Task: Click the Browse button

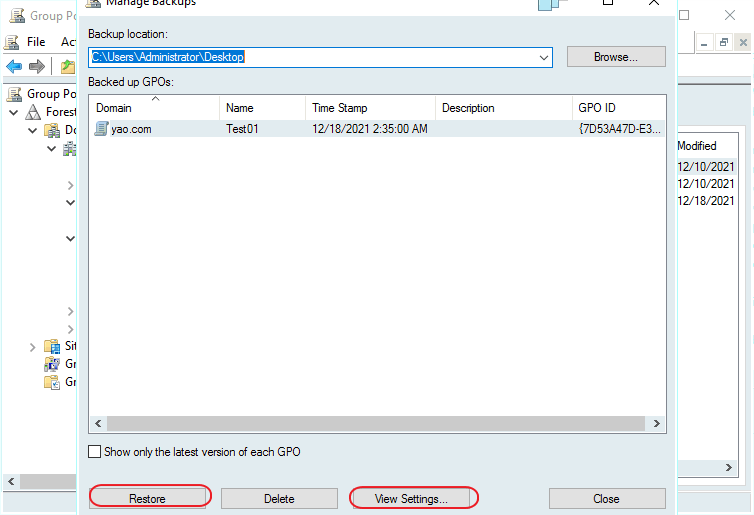Action: click(x=616, y=57)
